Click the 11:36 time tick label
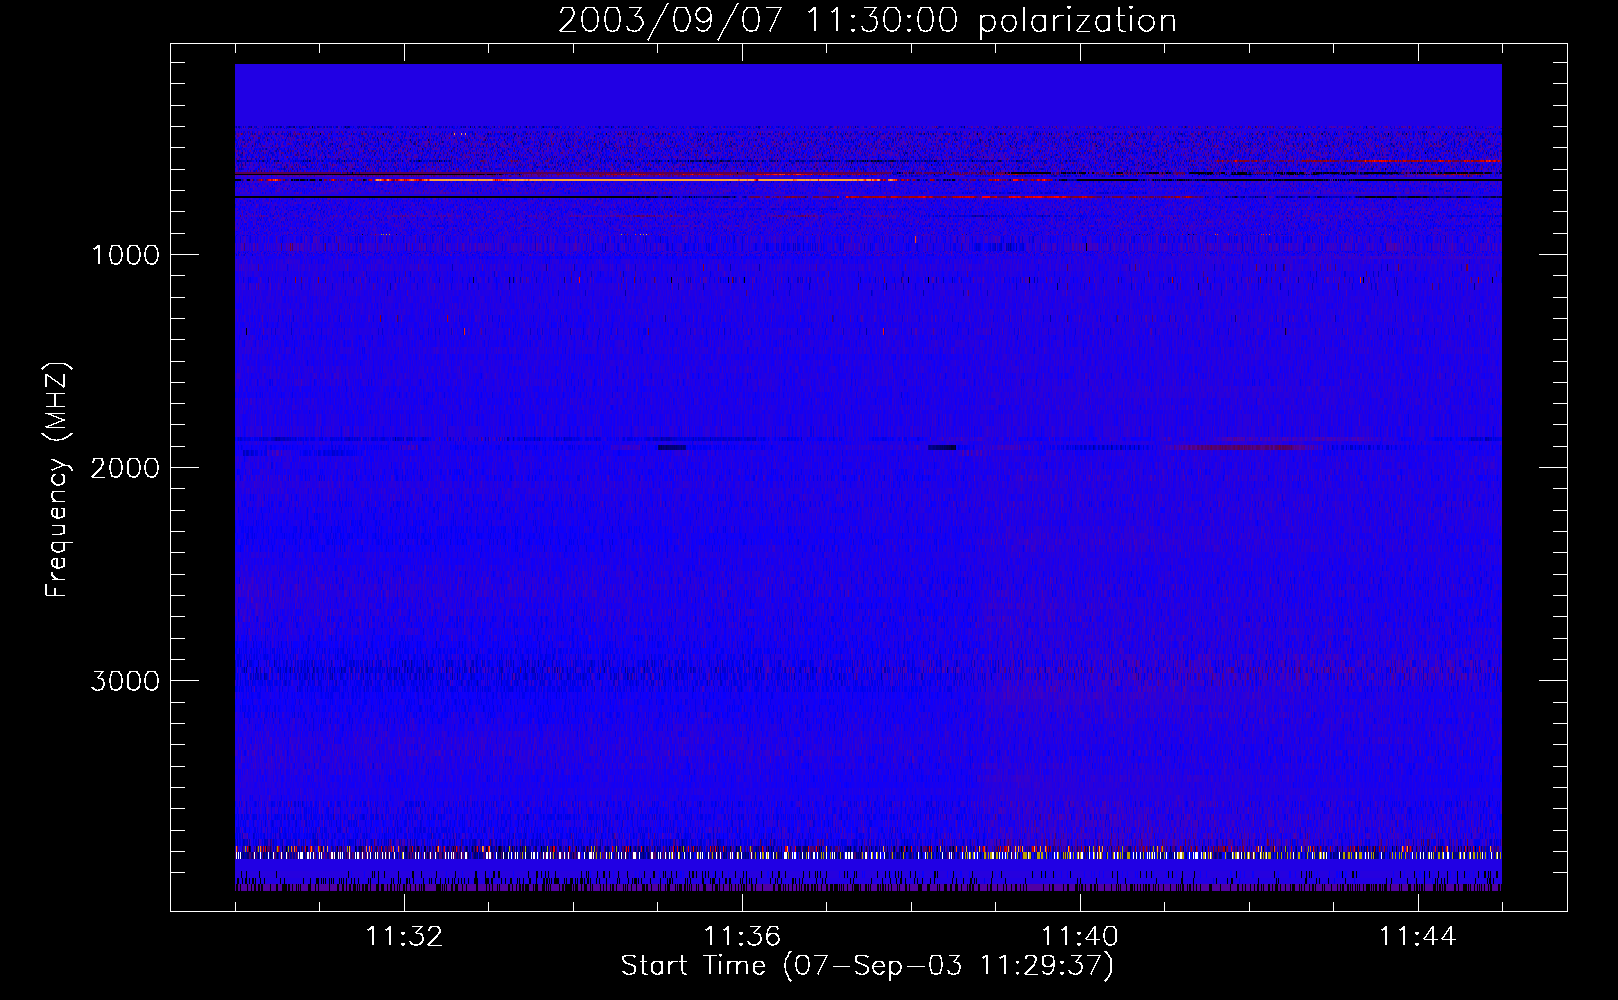Image resolution: width=1618 pixels, height=1000 pixels. coord(742,937)
